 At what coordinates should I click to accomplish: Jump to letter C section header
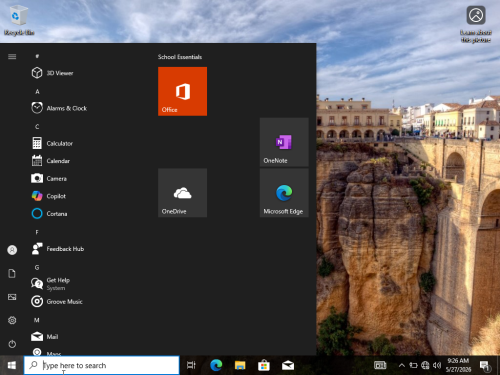coord(37,127)
